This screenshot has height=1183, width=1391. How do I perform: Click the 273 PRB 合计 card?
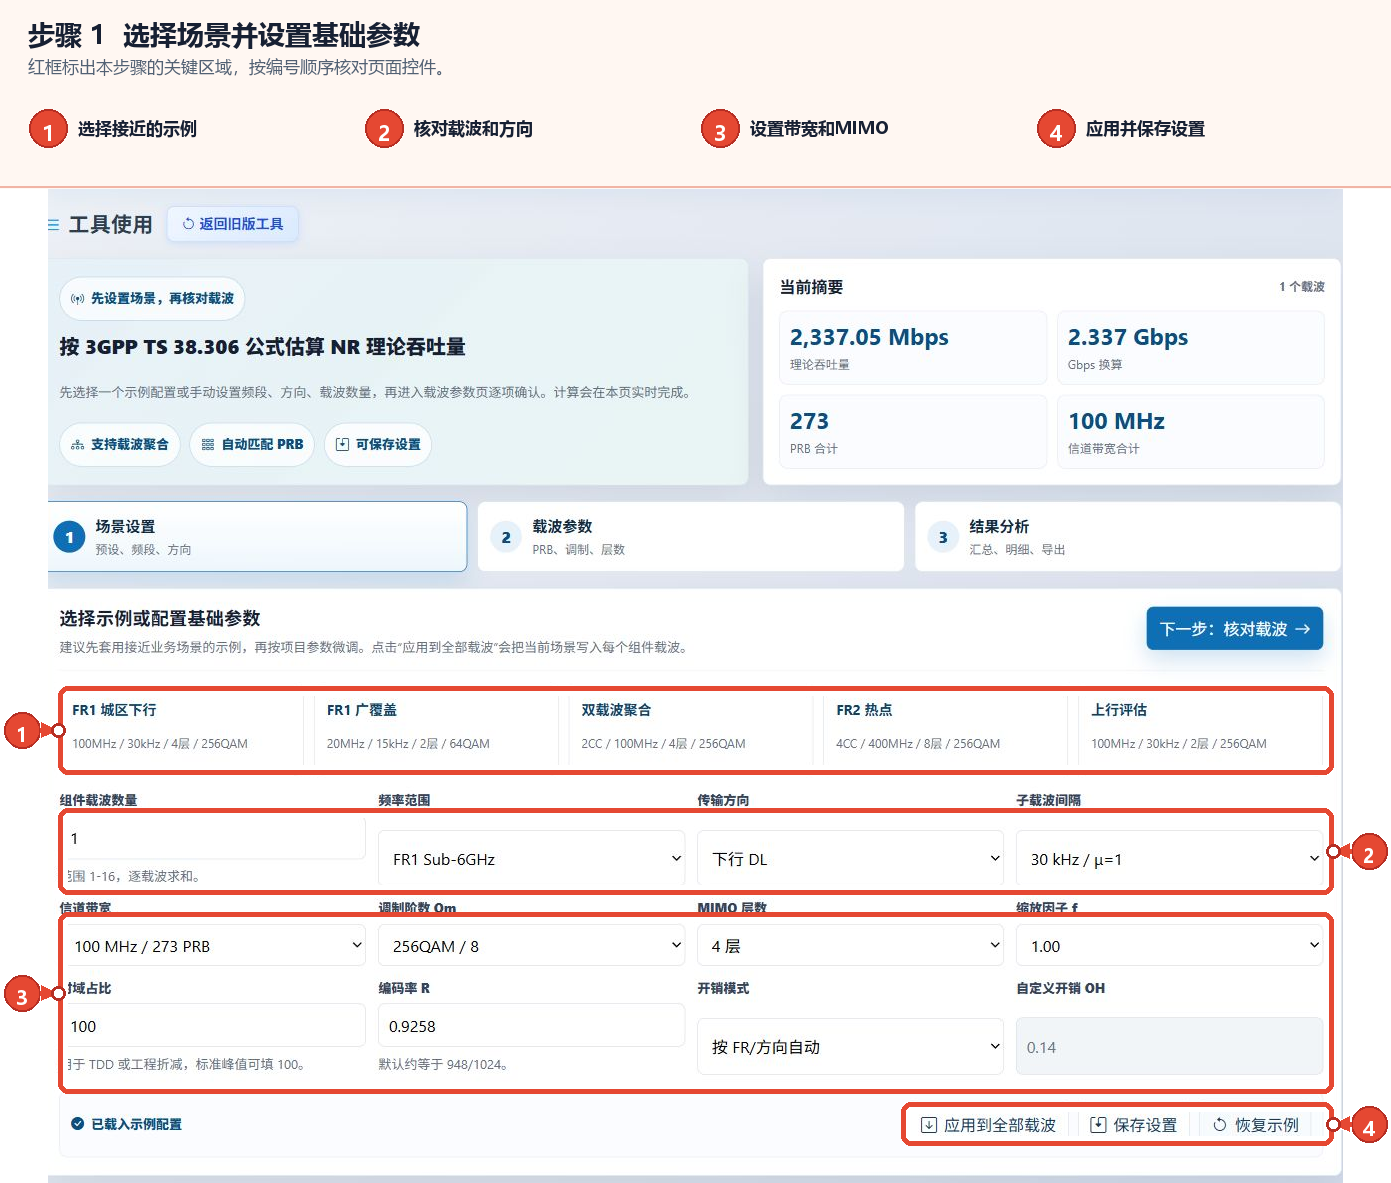coord(913,431)
